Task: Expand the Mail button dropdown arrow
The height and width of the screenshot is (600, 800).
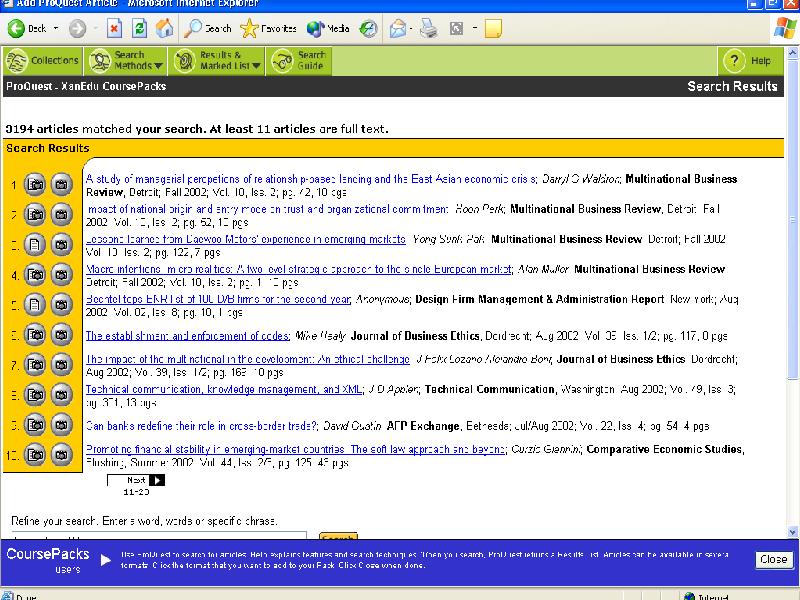Action: point(411,29)
